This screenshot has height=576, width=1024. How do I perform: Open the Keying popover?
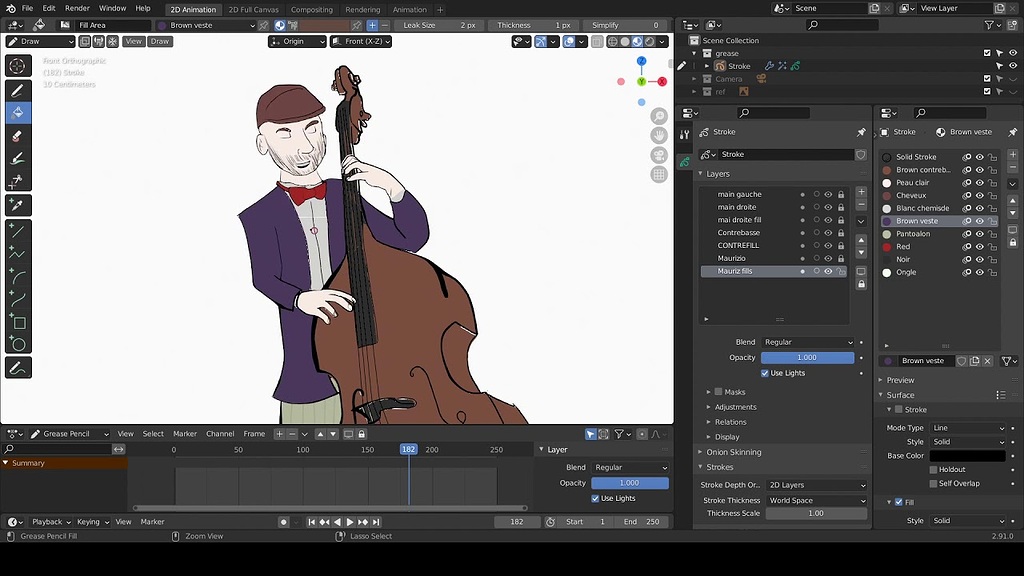92,522
